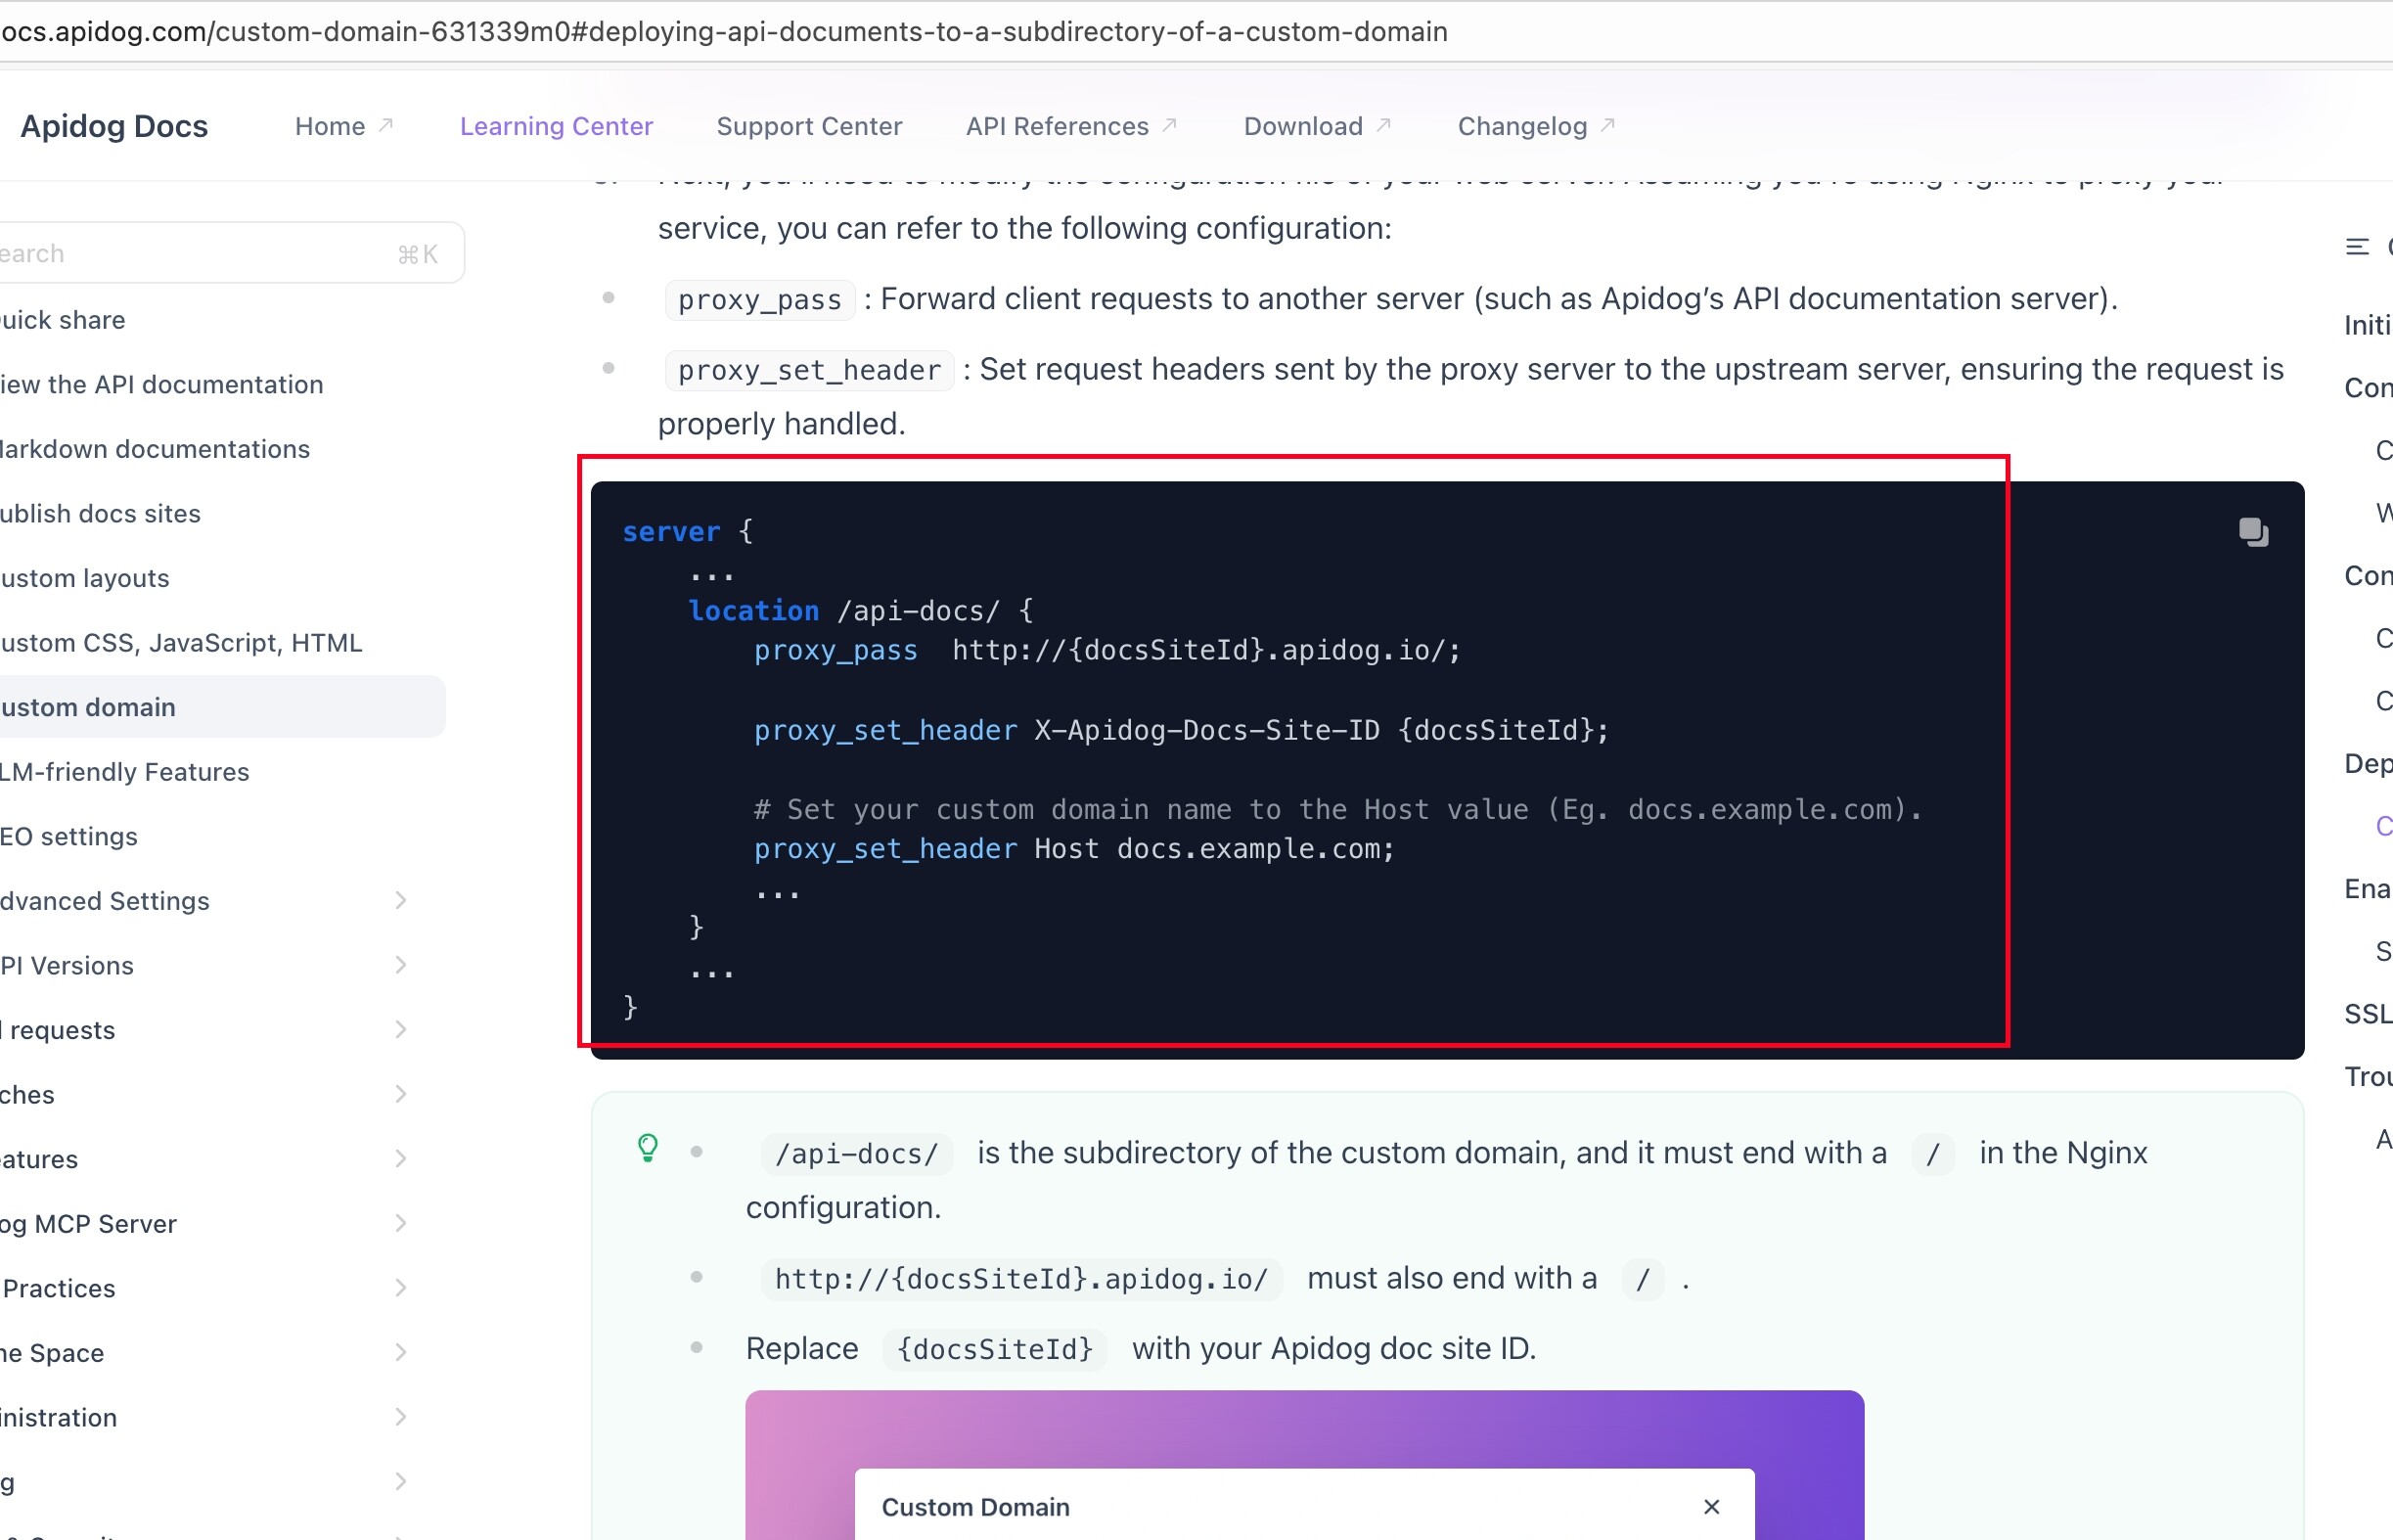Expand the API Versions sidebar group
2393x1540 pixels.
point(400,965)
